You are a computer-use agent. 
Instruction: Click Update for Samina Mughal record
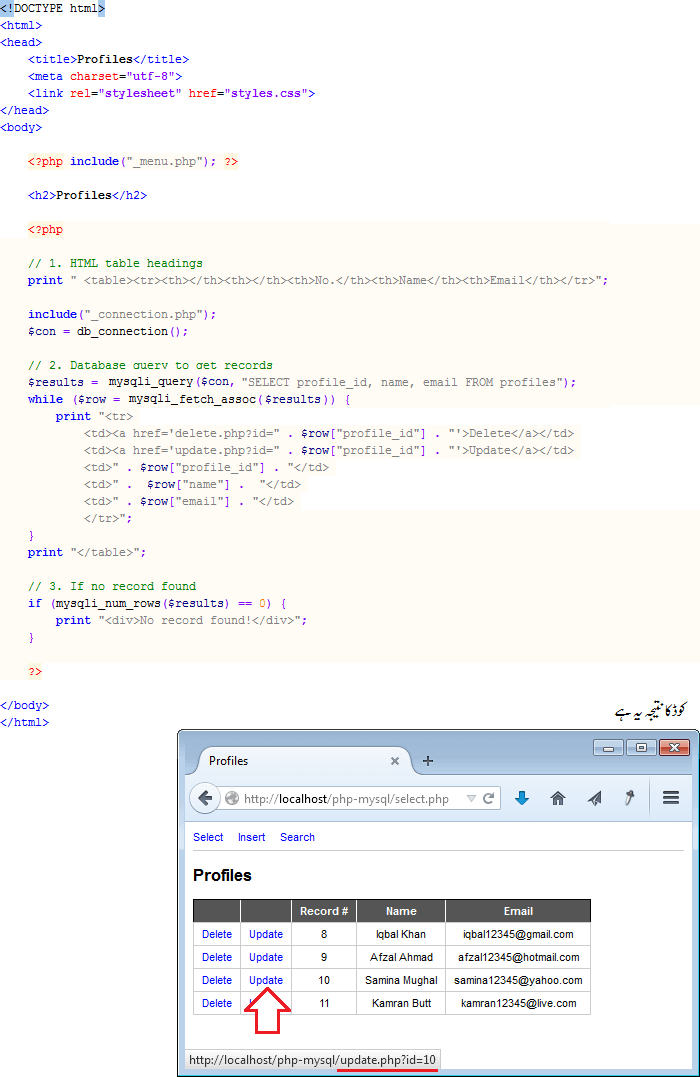[x=266, y=980]
